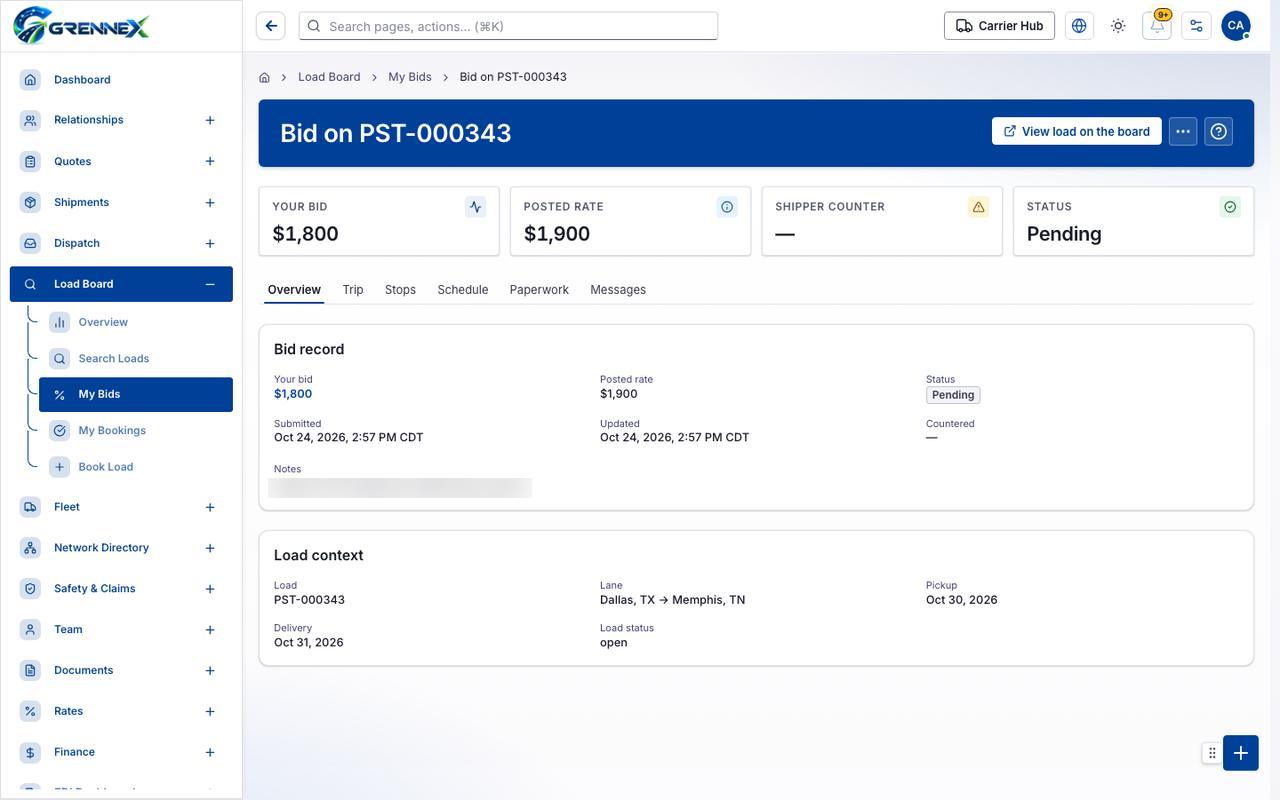Open Search Loads in sidebar

(136, 358)
